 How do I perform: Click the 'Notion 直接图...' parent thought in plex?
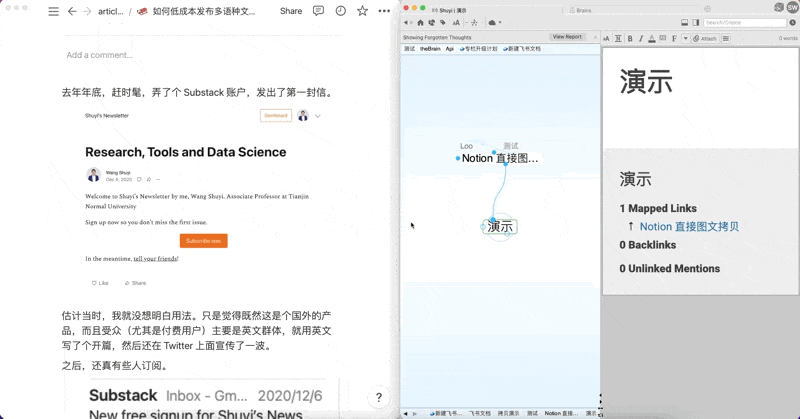click(499, 158)
